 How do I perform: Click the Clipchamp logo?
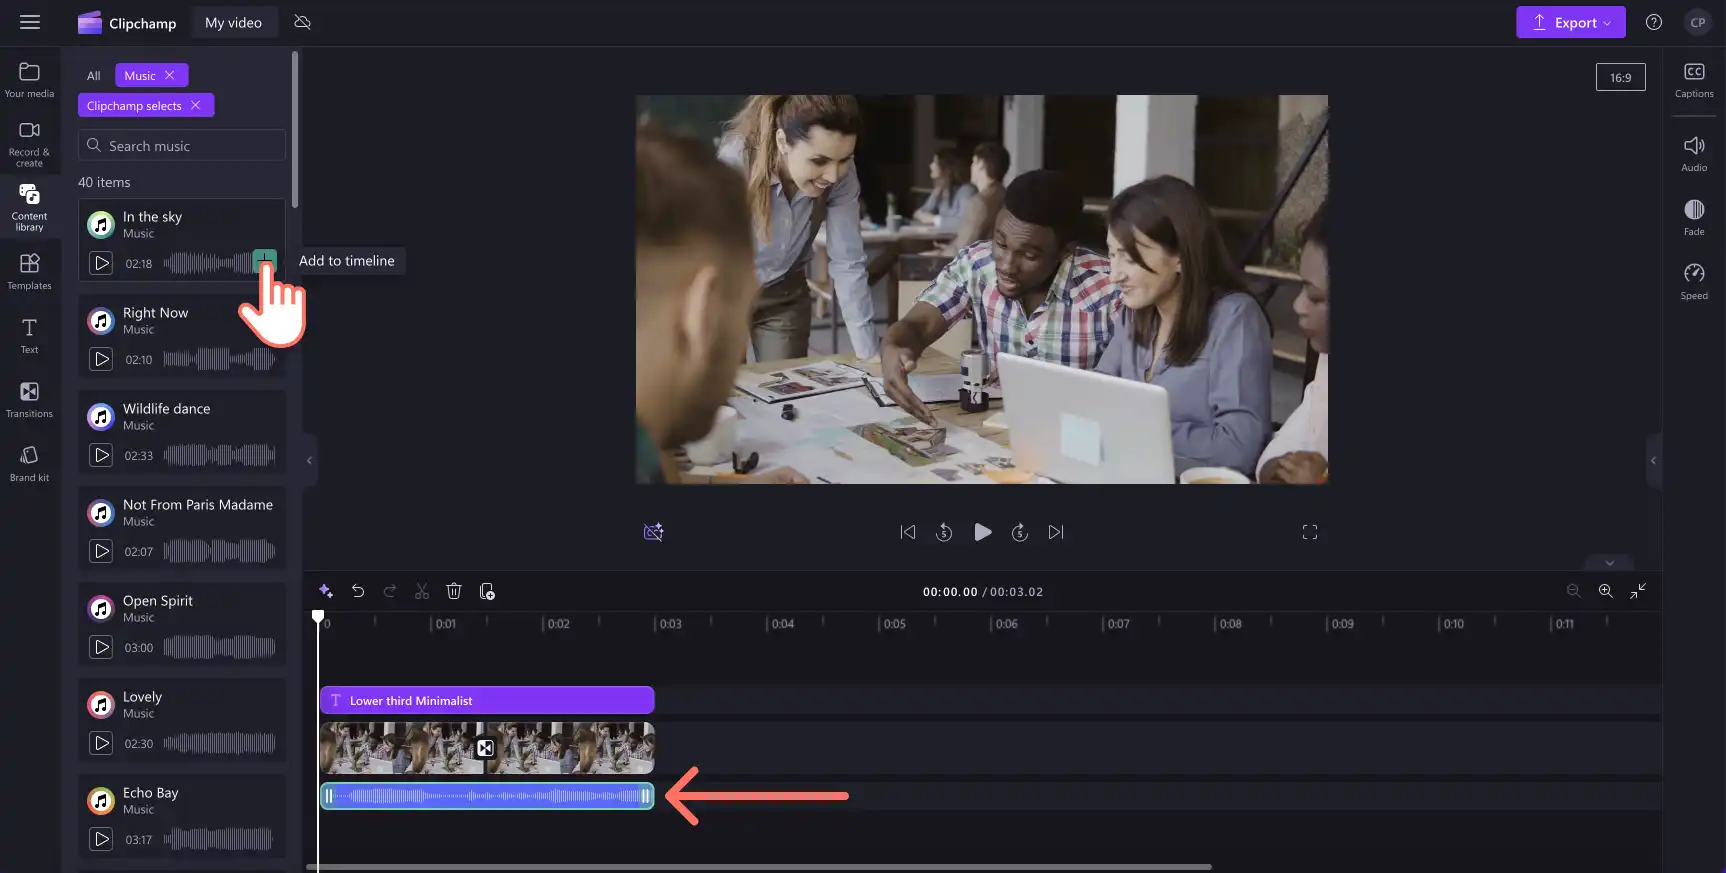(x=127, y=23)
